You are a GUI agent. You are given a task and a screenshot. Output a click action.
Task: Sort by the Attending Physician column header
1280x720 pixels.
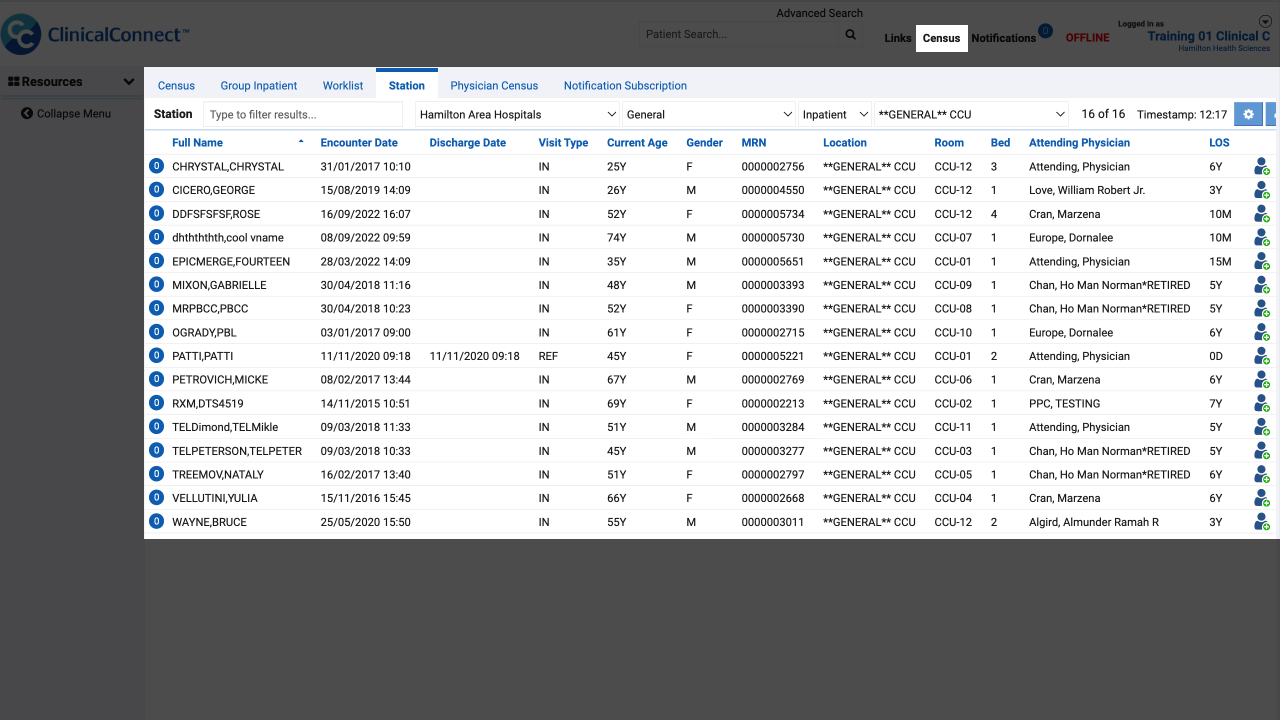coord(1079,143)
